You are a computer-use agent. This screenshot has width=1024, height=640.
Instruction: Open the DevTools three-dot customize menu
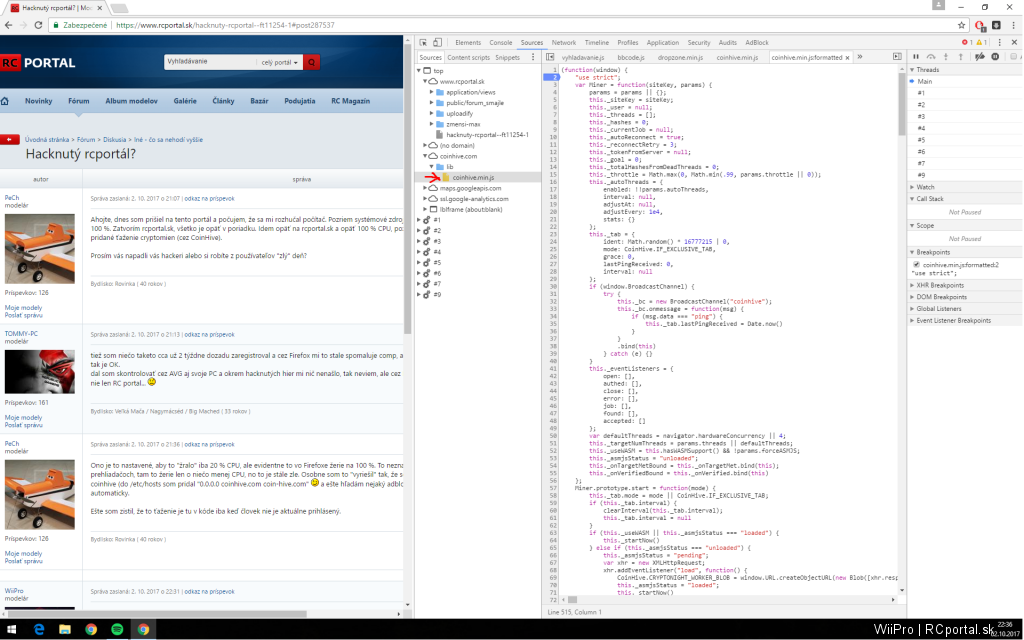(x=1000, y=42)
